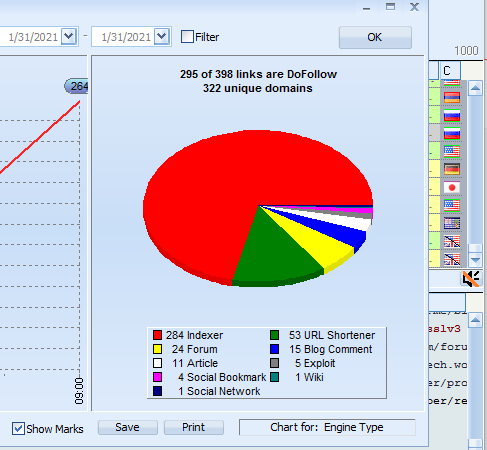Screen dimensions: 487x450
Task: Enable the Filter checkbox
Action: point(187,37)
